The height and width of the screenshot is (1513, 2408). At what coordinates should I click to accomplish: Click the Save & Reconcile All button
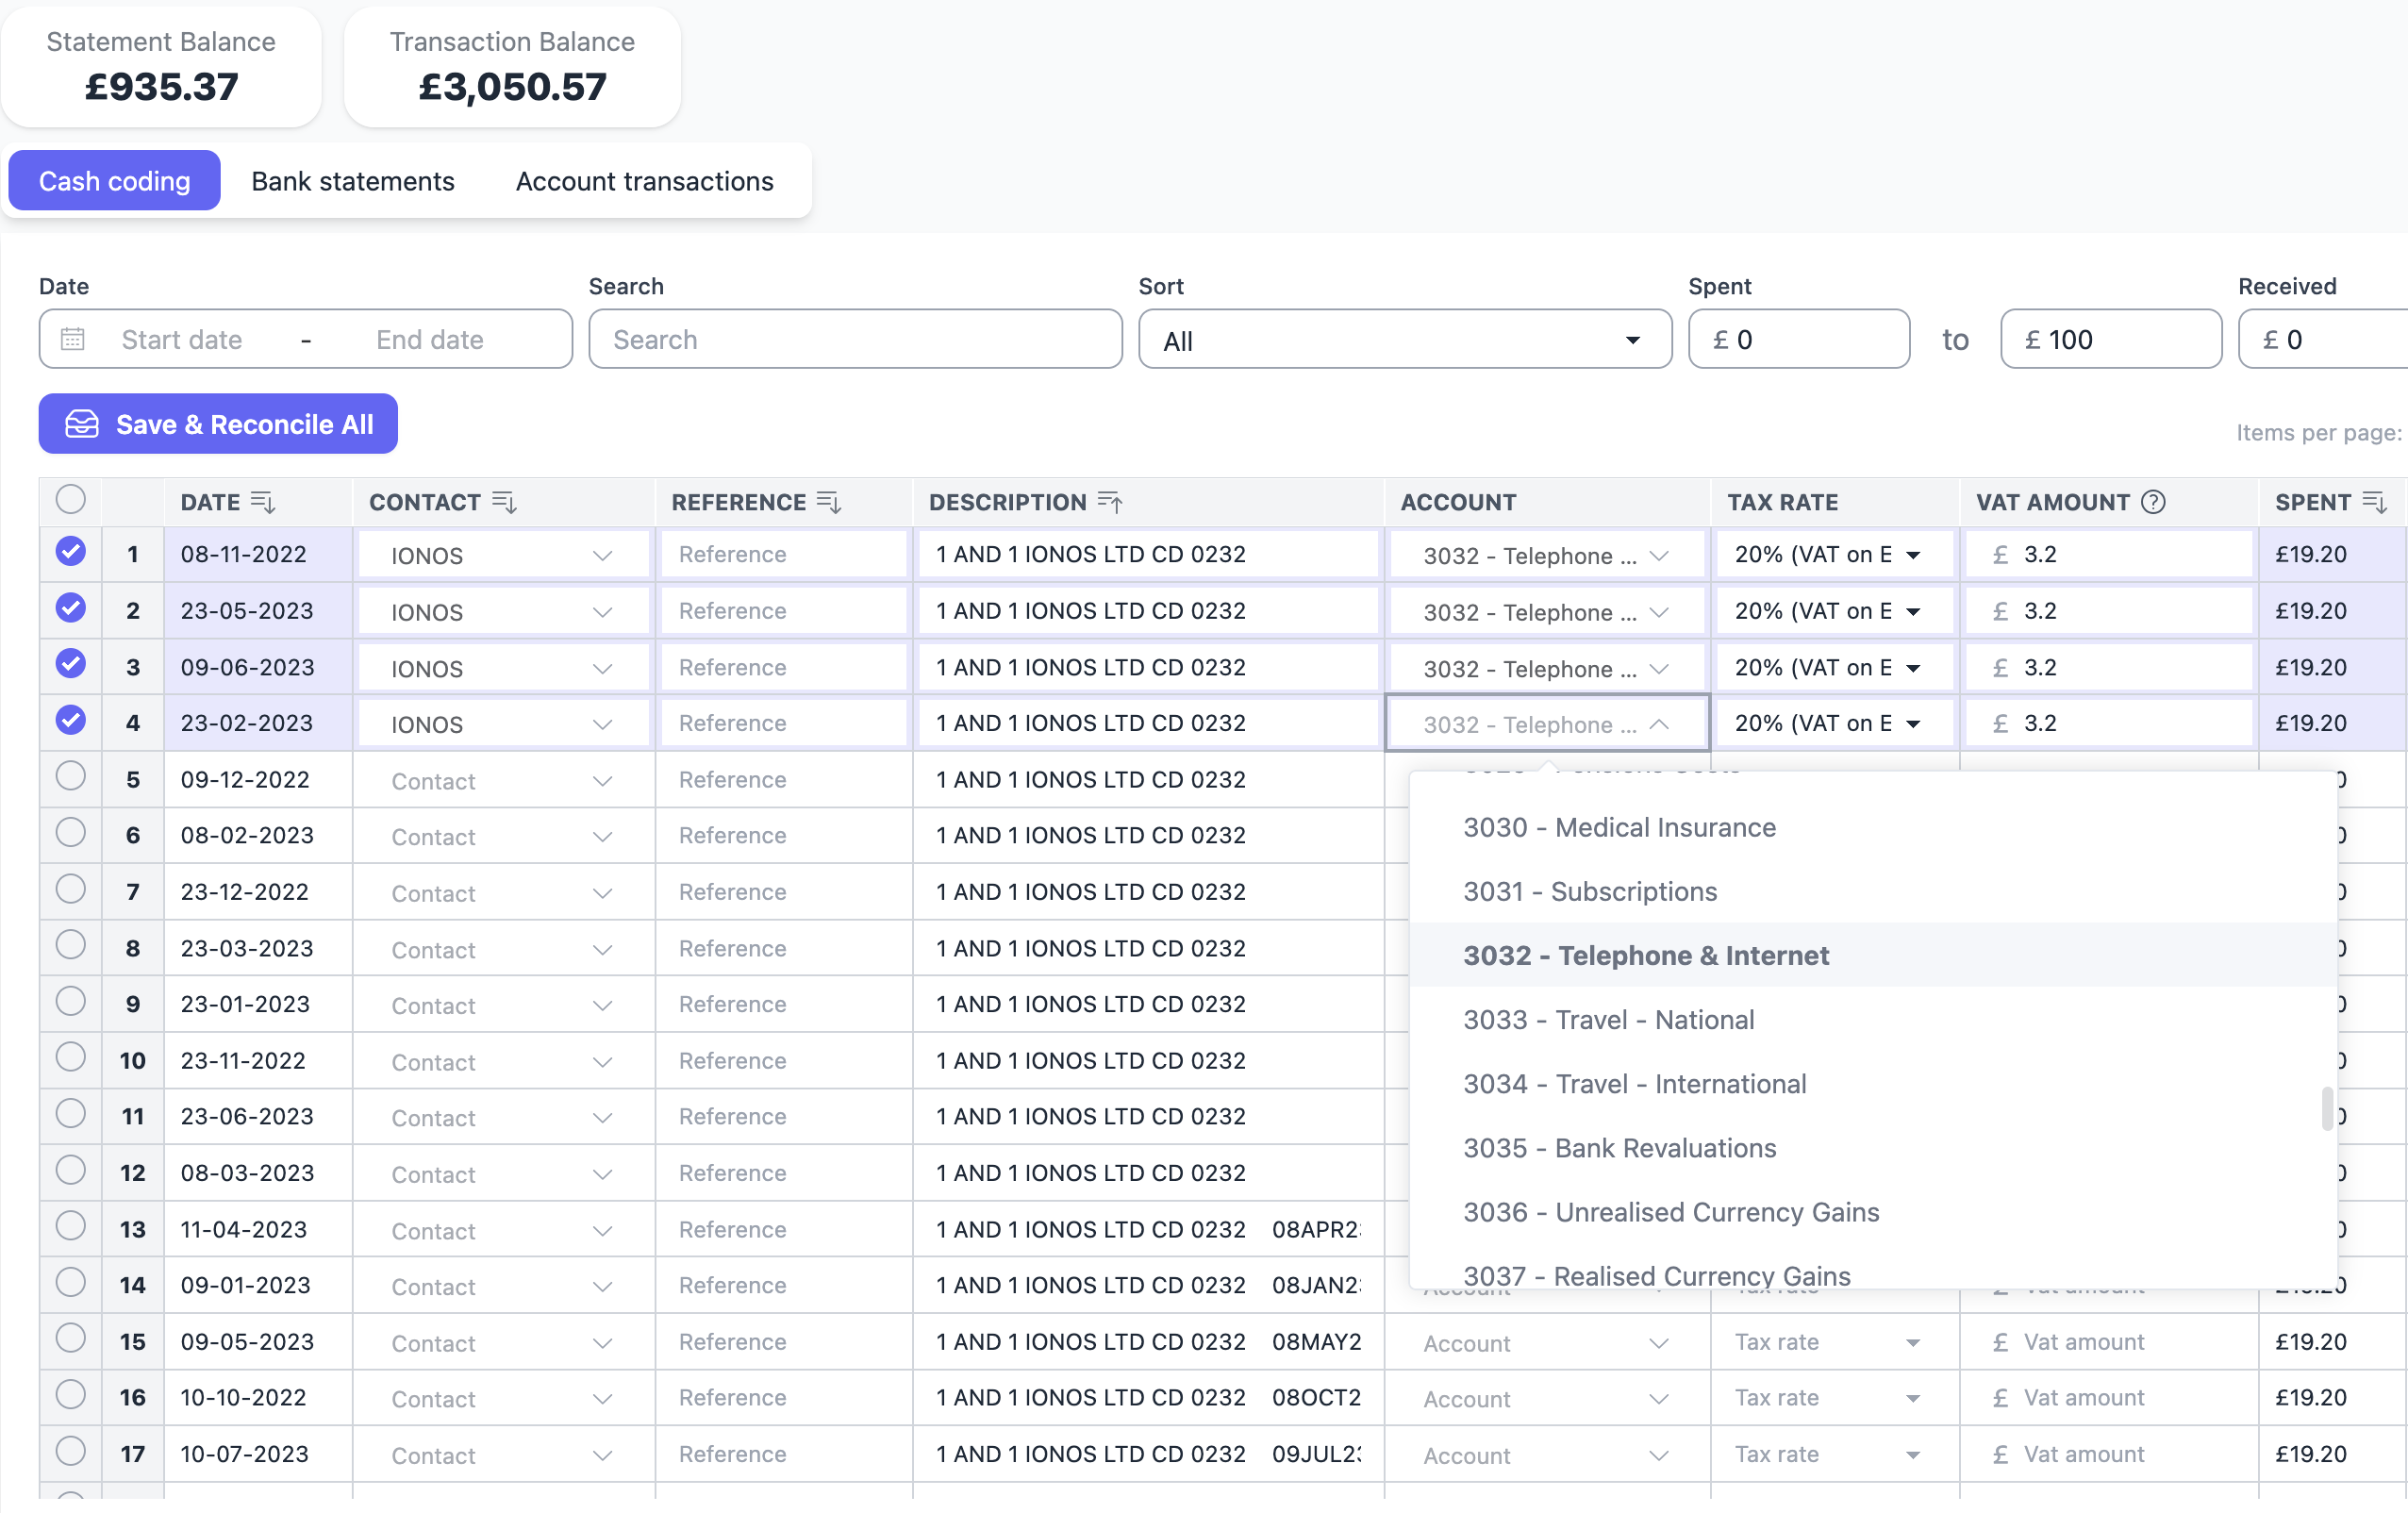[x=218, y=424]
